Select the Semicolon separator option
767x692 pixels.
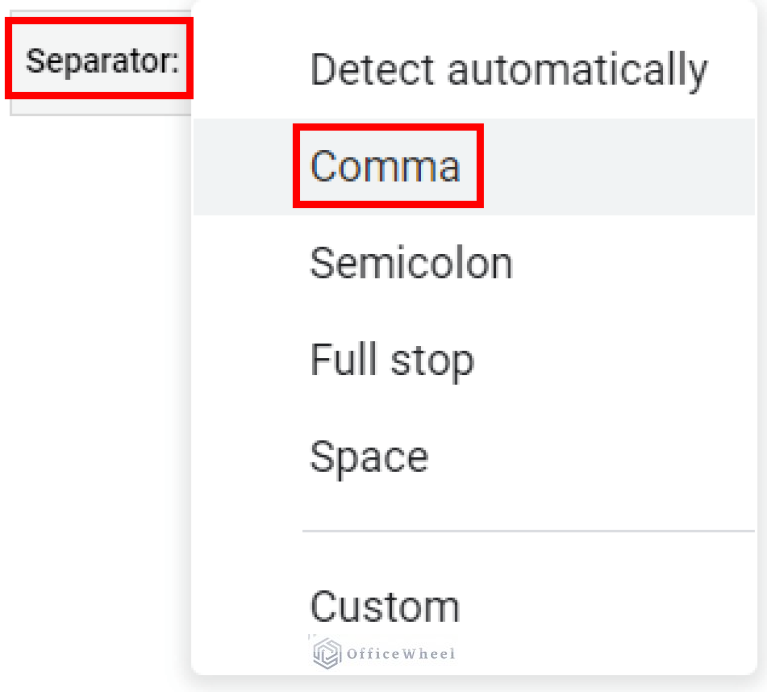point(411,263)
